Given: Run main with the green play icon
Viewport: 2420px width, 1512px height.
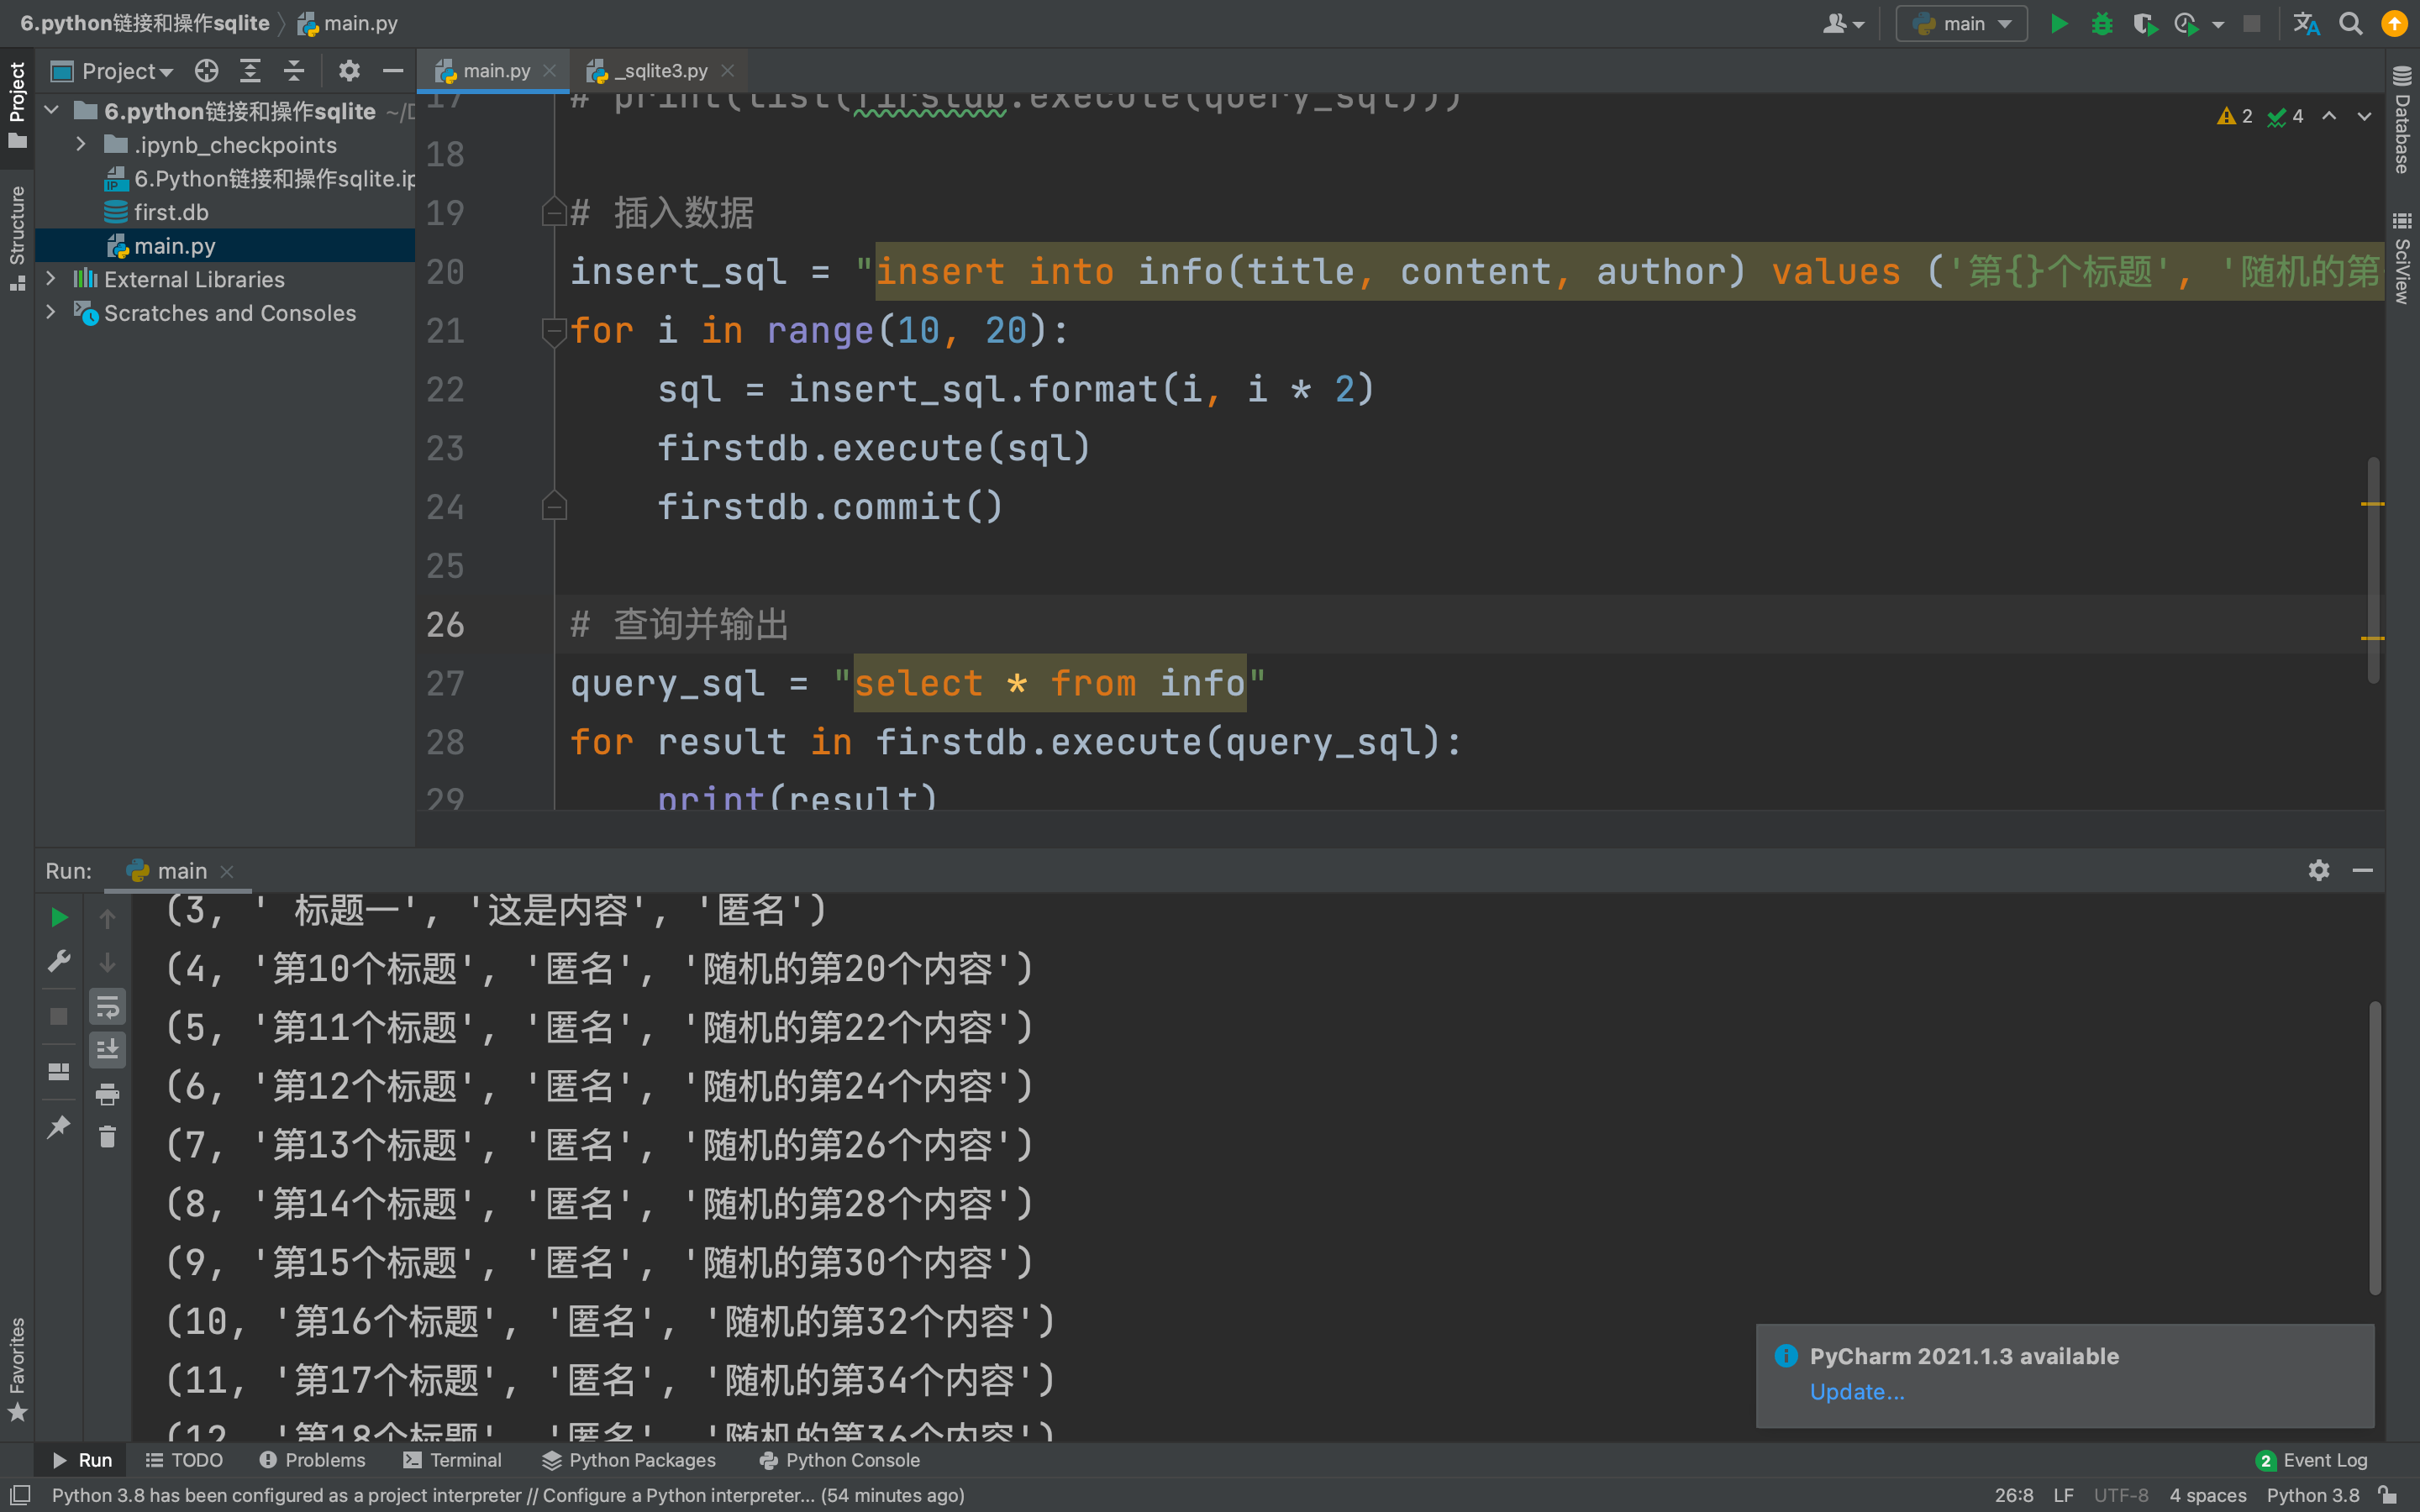Looking at the screenshot, I should pyautogui.click(x=2058, y=23).
